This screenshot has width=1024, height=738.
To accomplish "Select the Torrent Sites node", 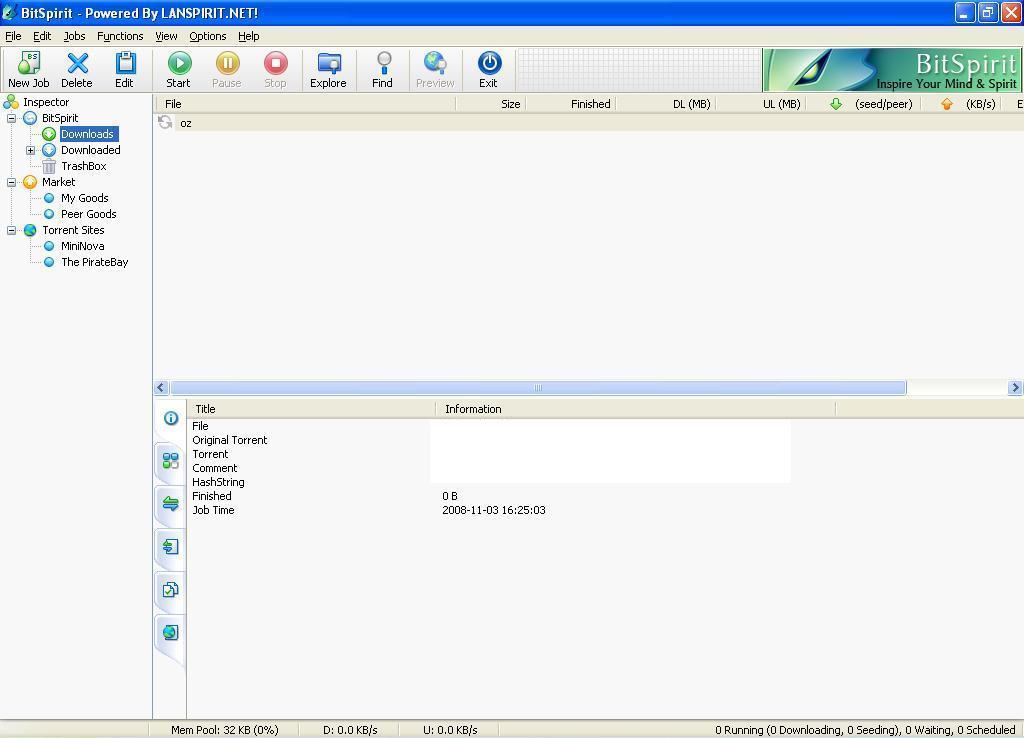I will pyautogui.click(x=73, y=230).
